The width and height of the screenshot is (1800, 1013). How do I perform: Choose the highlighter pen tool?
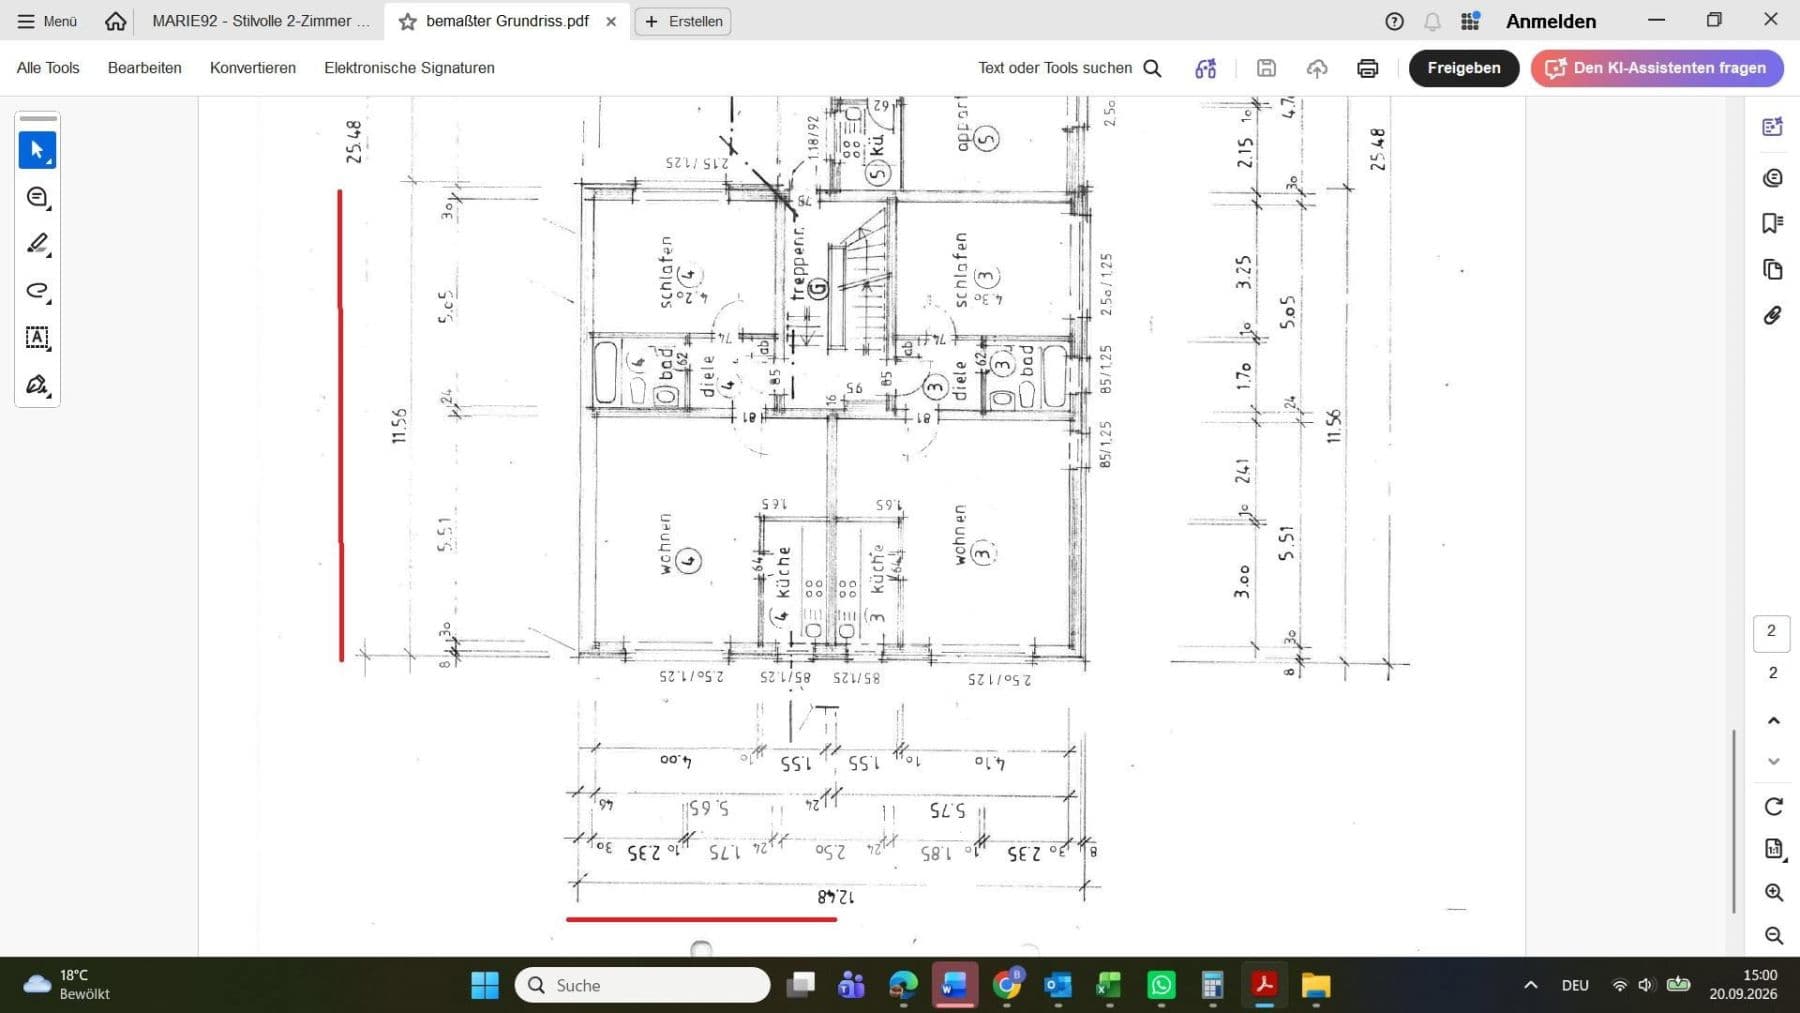point(37,244)
